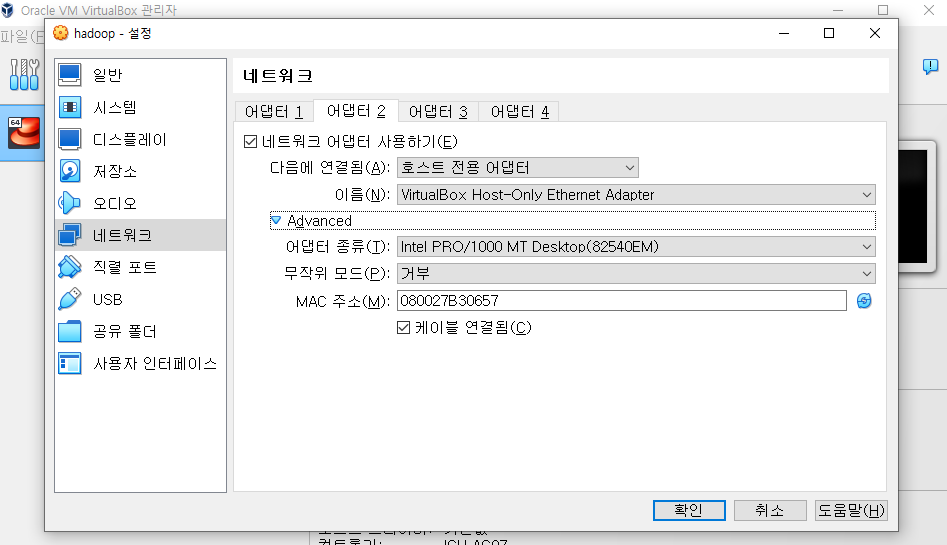Click the 취소 button
947x545 pixels.
(770, 510)
